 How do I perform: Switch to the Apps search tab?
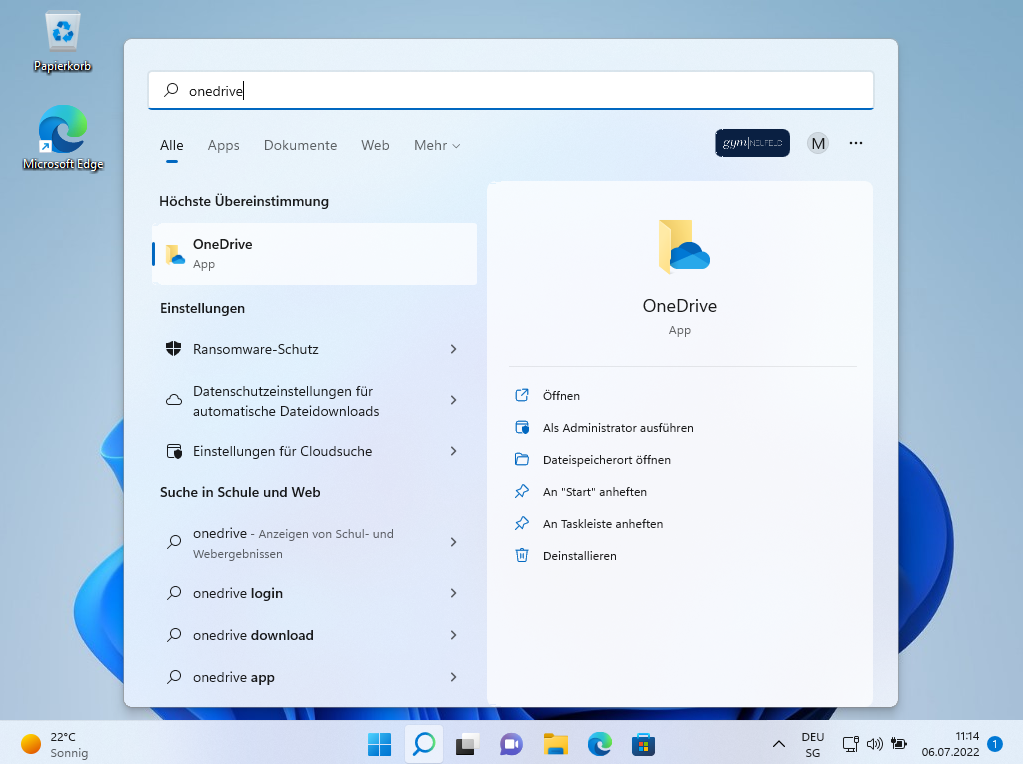click(x=223, y=145)
